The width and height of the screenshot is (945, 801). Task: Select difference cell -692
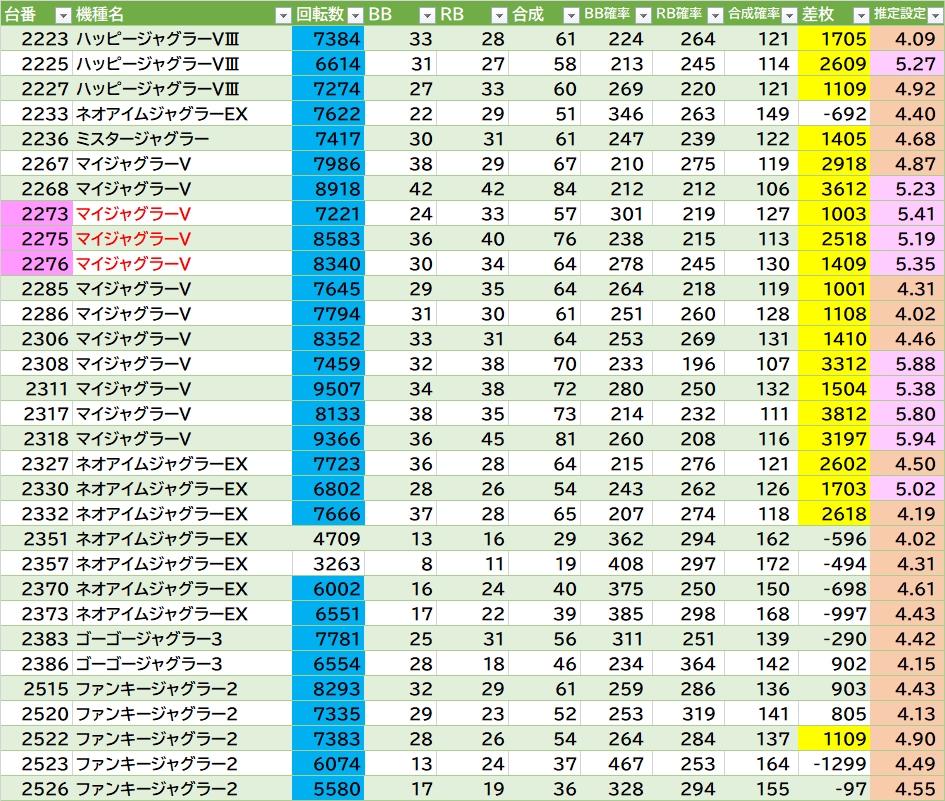[834, 113]
